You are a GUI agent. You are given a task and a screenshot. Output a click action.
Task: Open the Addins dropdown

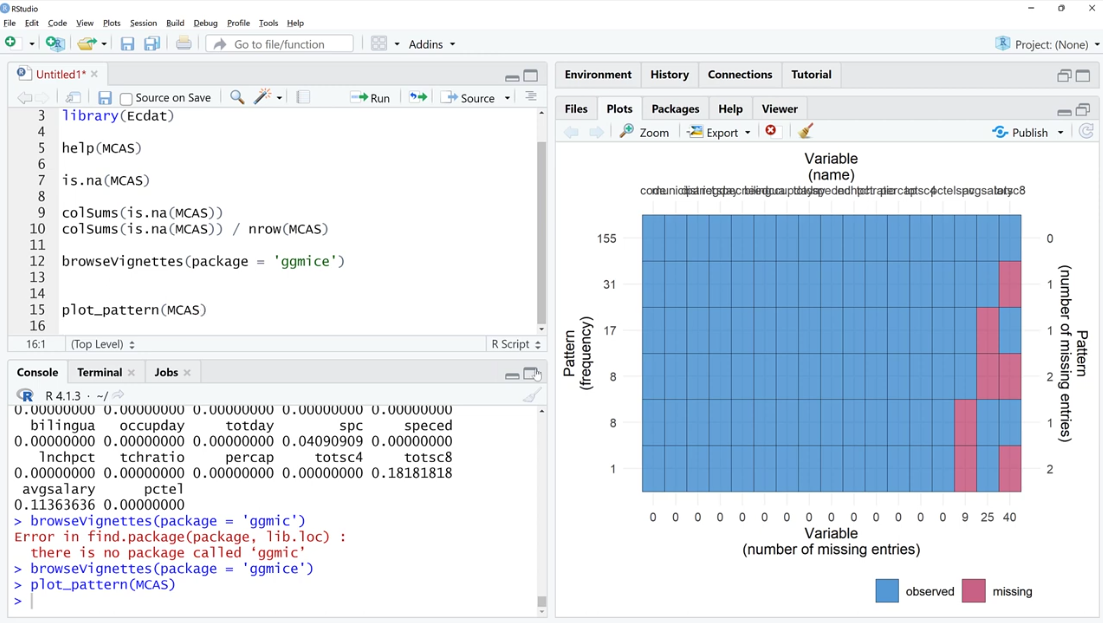[x=432, y=44]
